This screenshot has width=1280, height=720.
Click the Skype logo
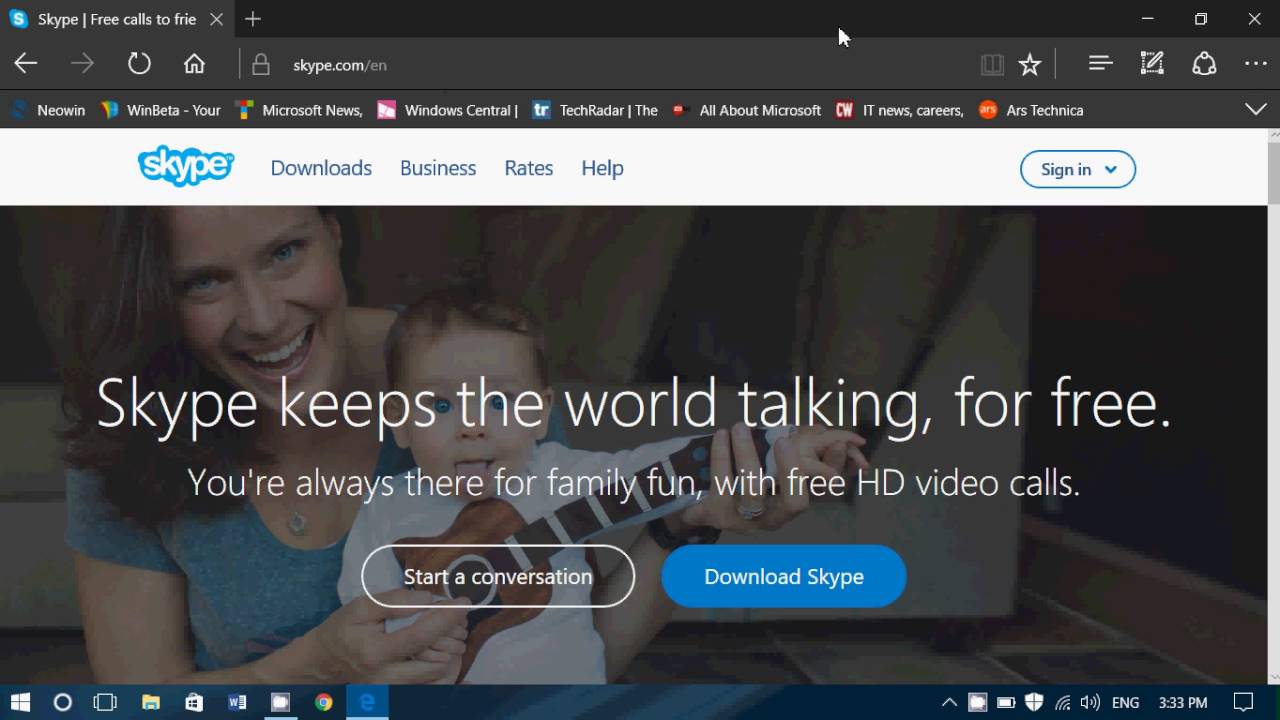[x=186, y=166]
